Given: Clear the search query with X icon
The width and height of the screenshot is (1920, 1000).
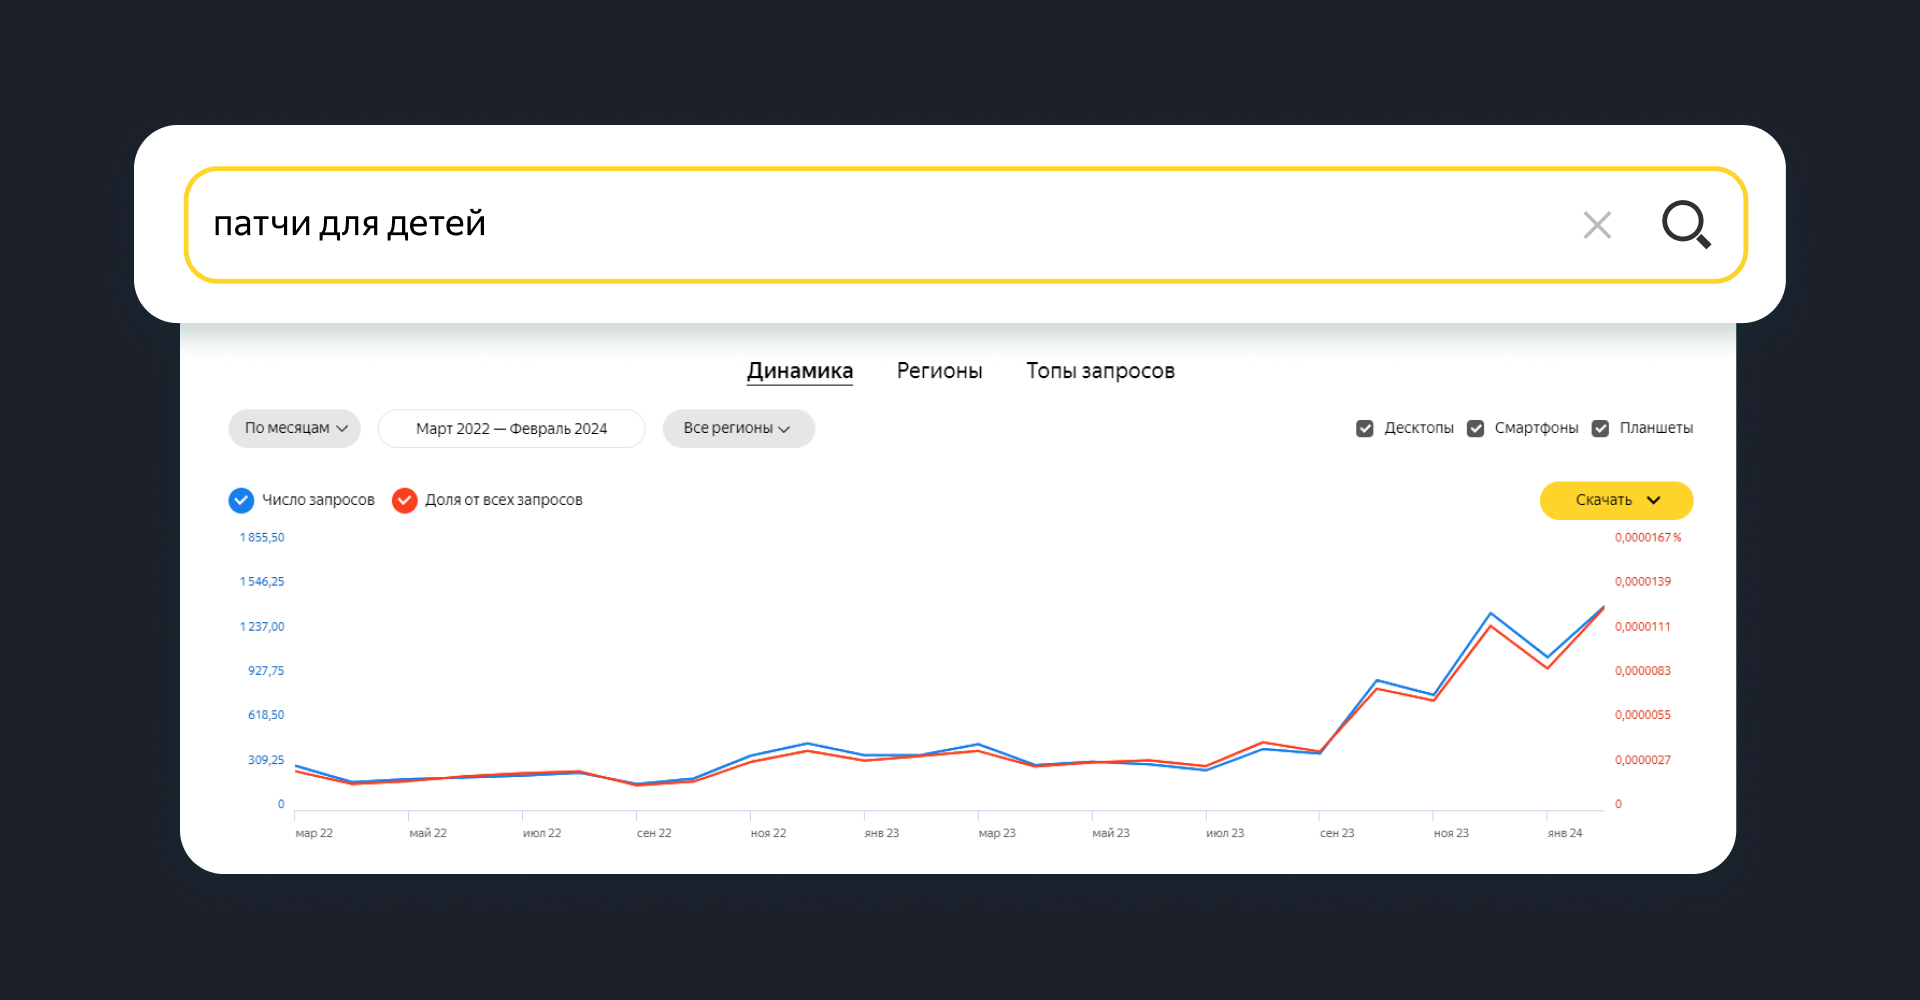Looking at the screenshot, I should pyautogui.click(x=1597, y=225).
